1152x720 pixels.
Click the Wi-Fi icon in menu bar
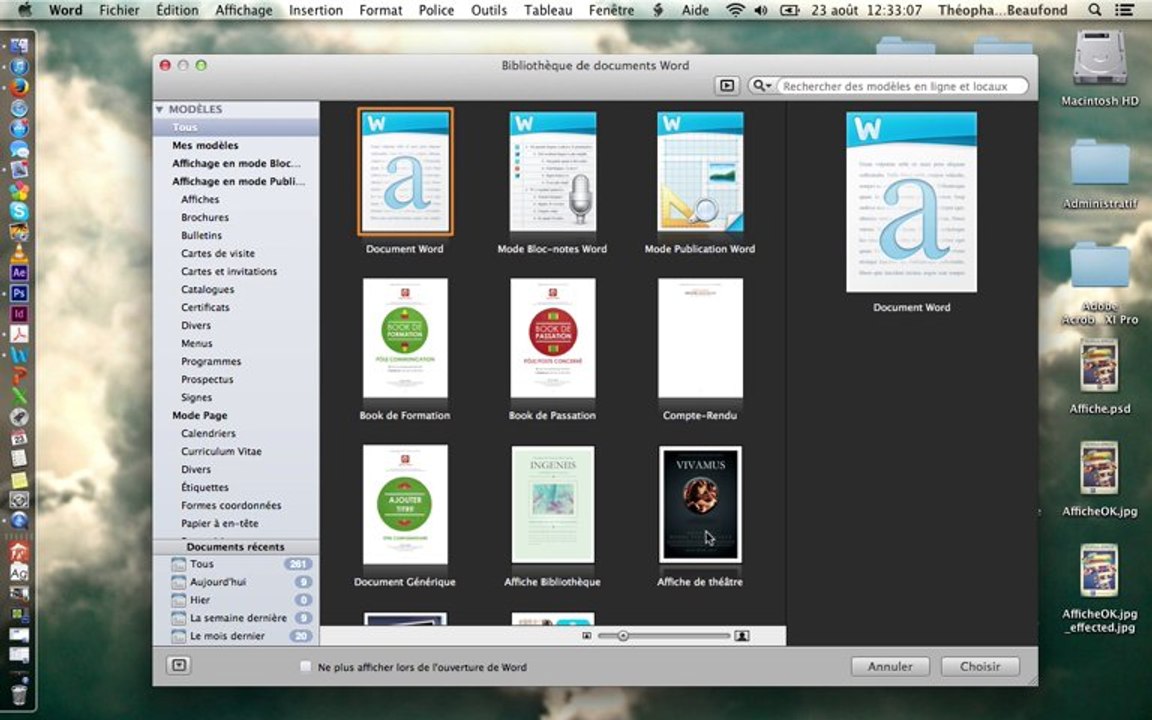pyautogui.click(x=734, y=10)
